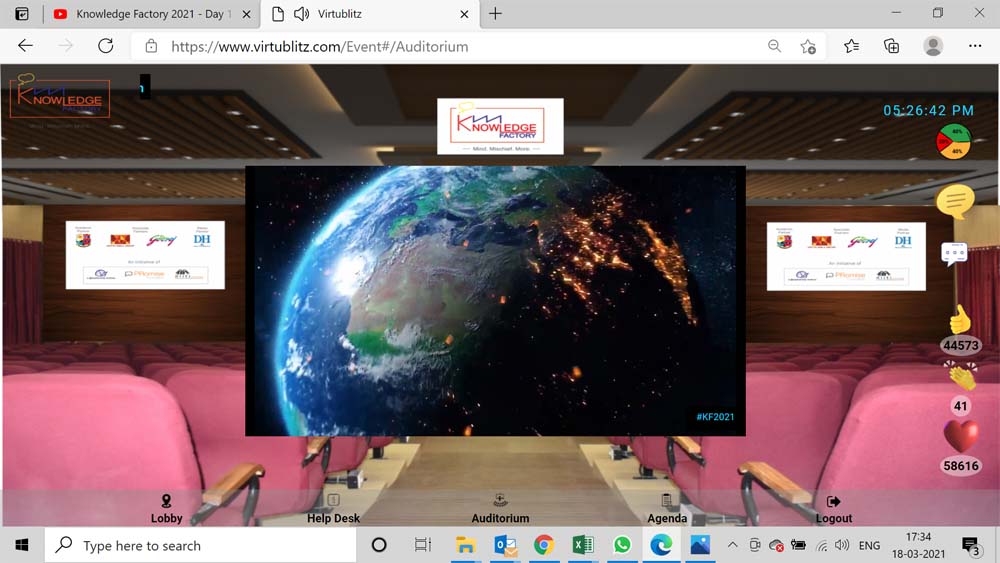The height and width of the screenshot is (563, 1000).
Task: Open the white Q&A speech bubble icon
Action: (954, 254)
